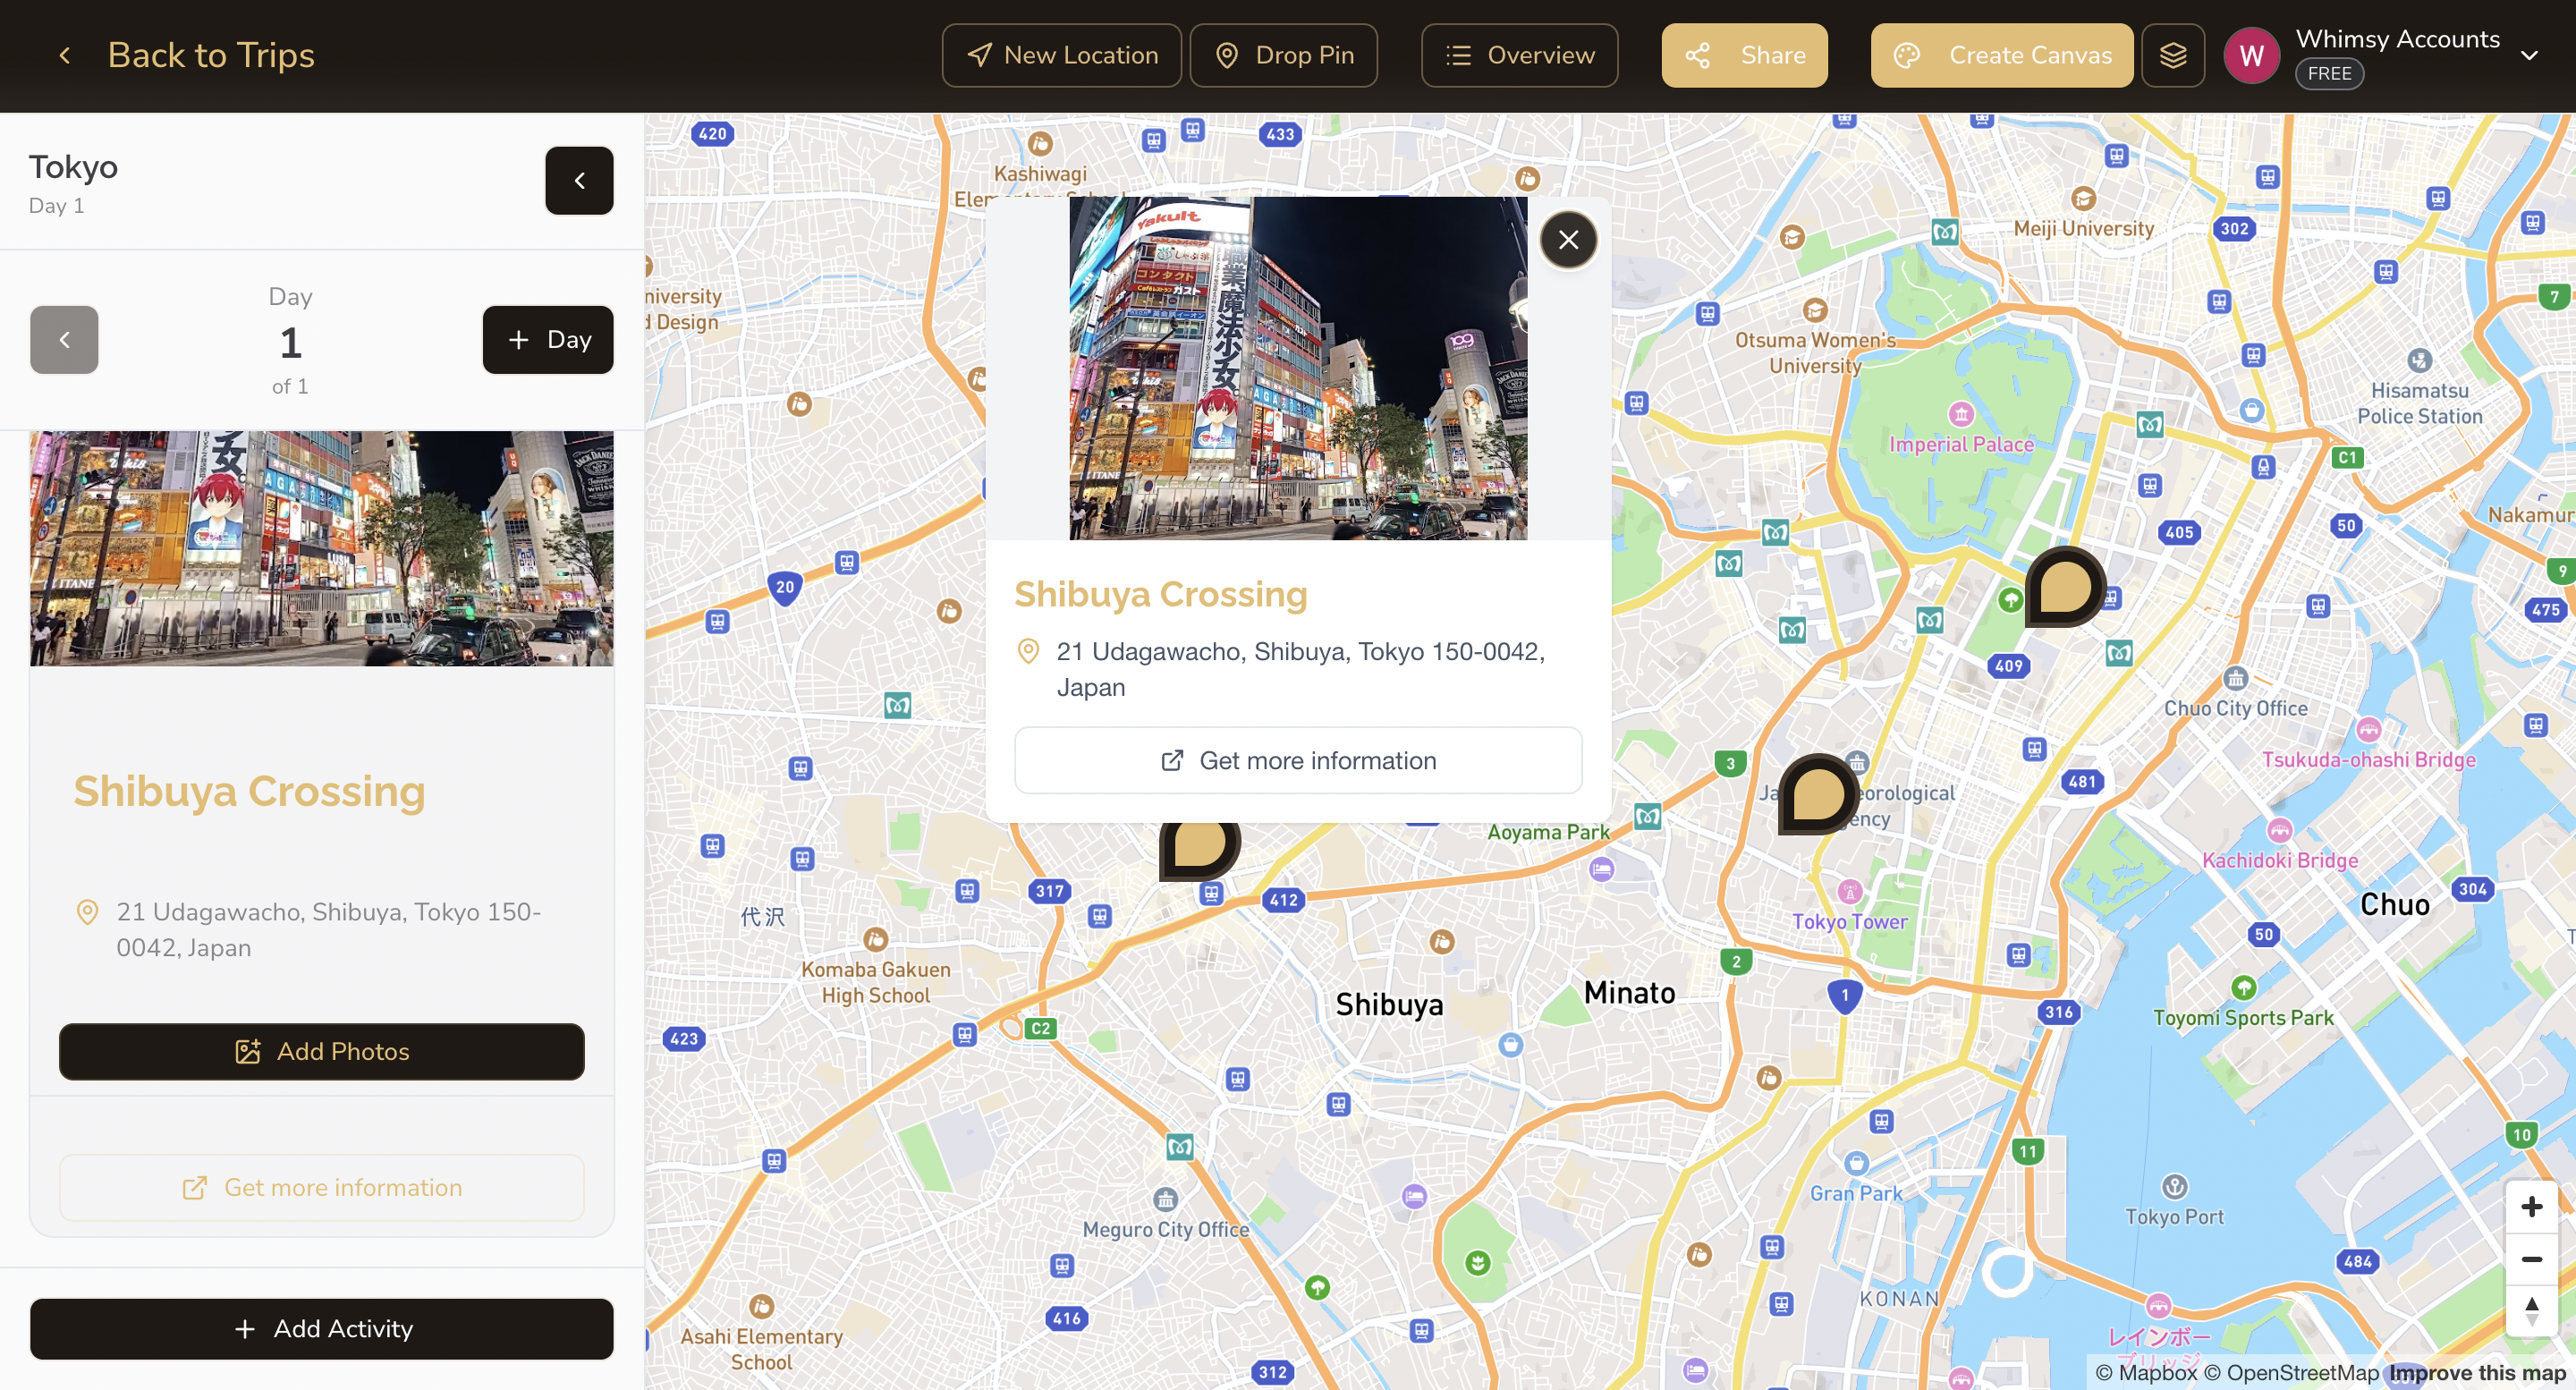Activate Drop Pin tool
2576x1390 pixels.
tap(1283, 55)
